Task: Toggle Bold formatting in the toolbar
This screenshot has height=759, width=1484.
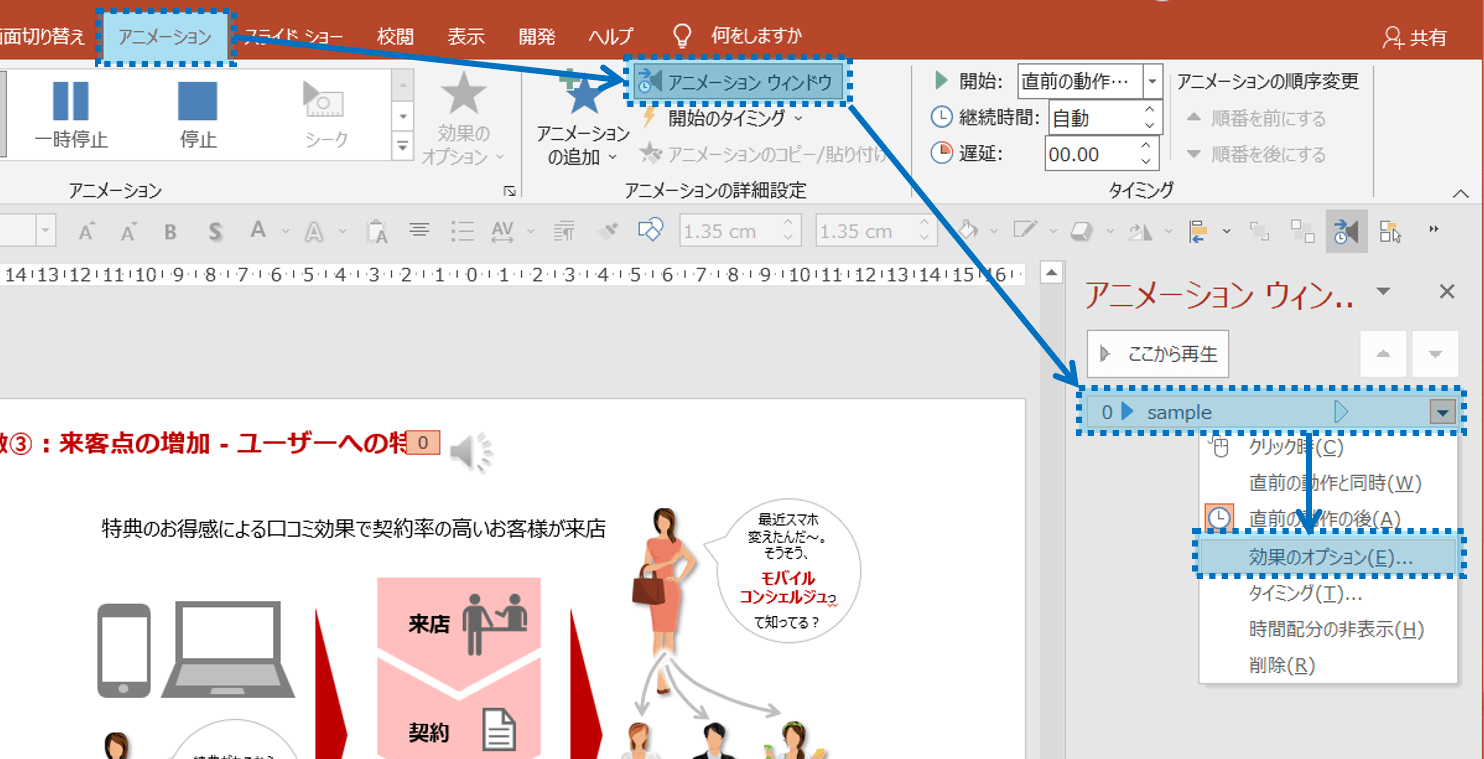Action: tap(170, 232)
